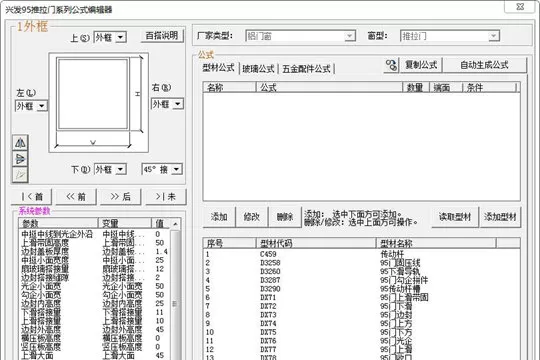This screenshot has width=540, height=360.
Task: Click the 型材代码 column header
Action: [316, 244]
